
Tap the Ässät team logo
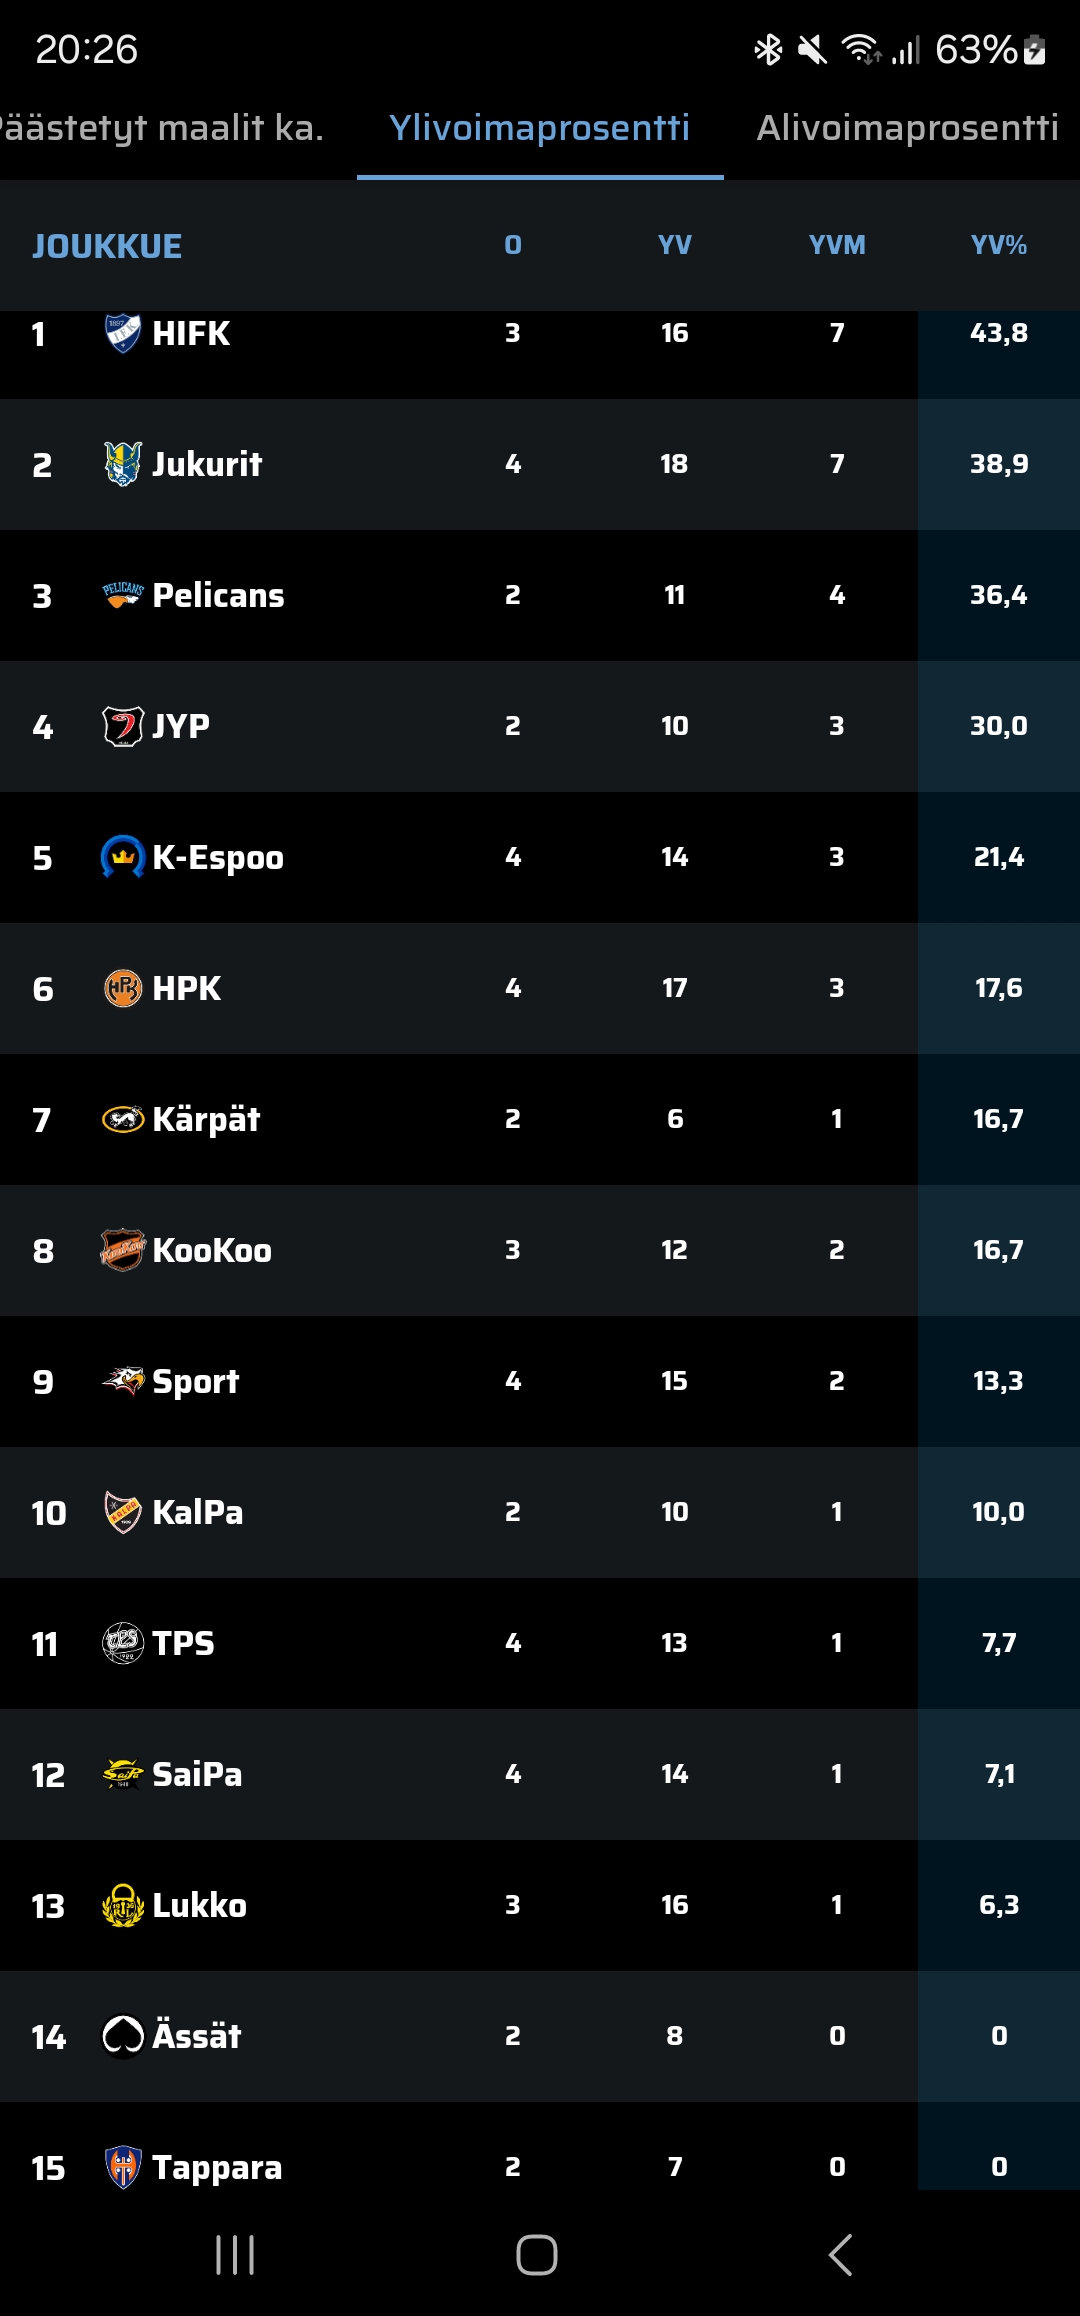(x=123, y=2036)
